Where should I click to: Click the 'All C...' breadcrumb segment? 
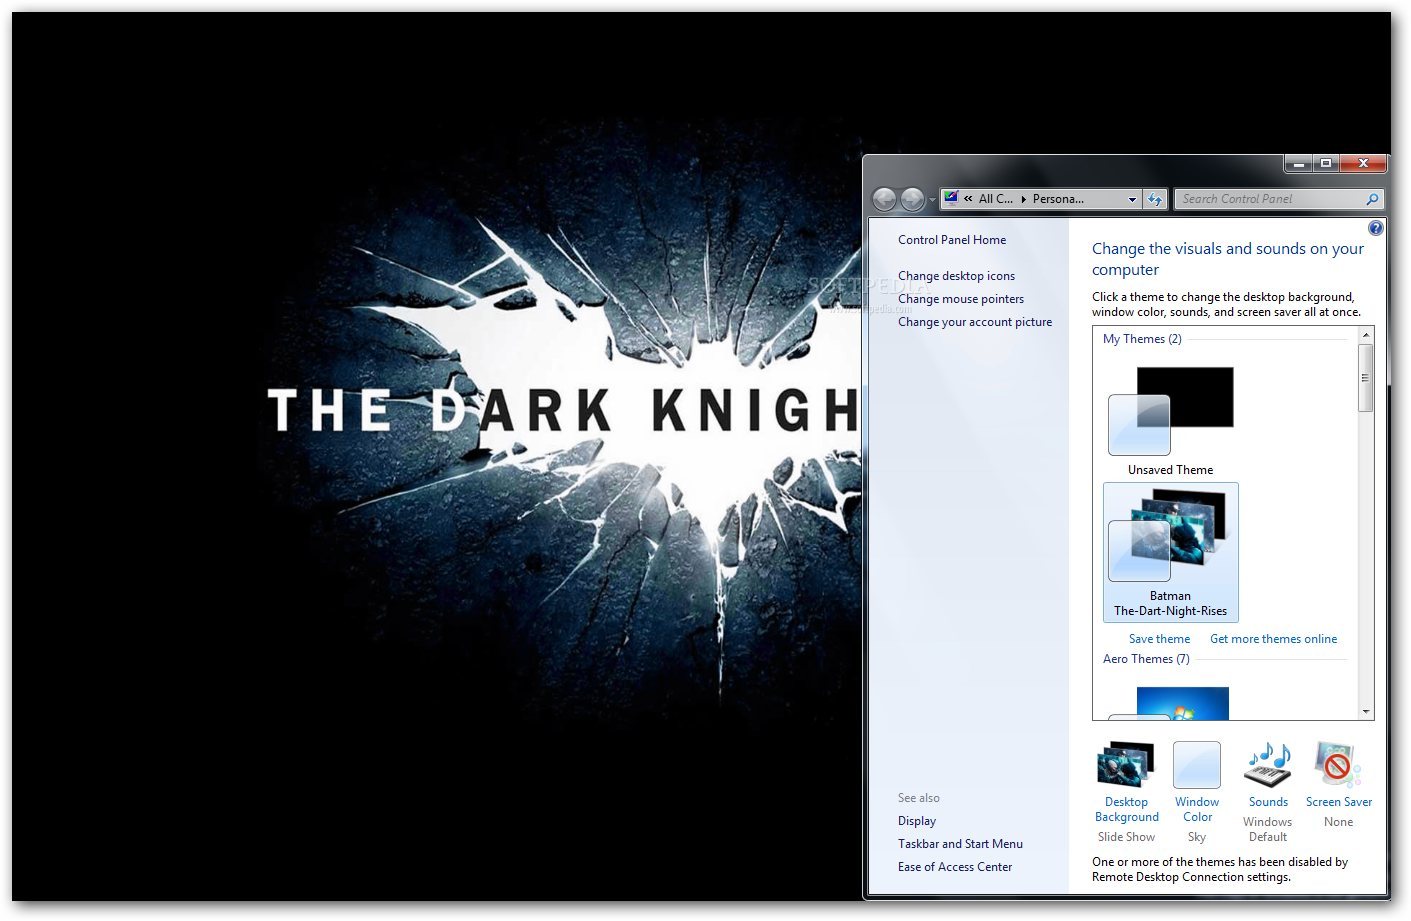[x=996, y=199]
